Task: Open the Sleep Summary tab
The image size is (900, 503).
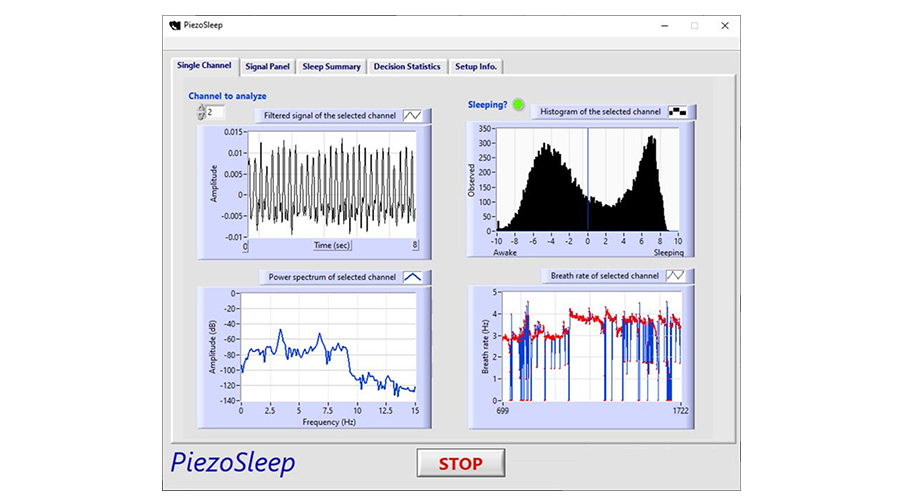Action: [331, 66]
